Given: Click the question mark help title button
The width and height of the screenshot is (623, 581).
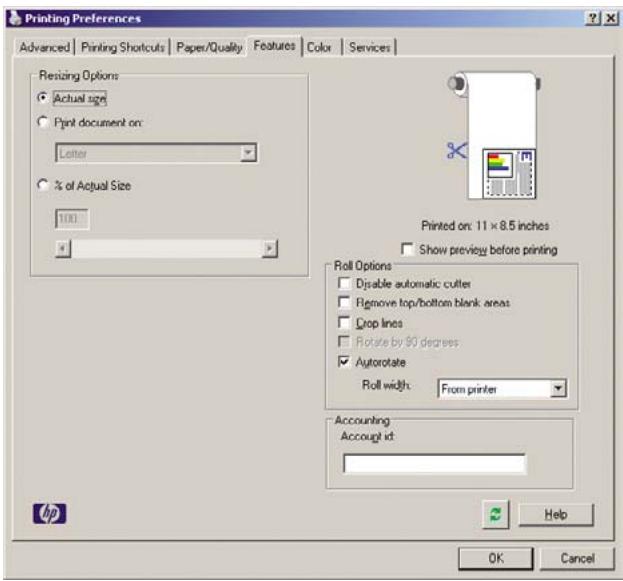Looking at the screenshot, I should pos(593,18).
